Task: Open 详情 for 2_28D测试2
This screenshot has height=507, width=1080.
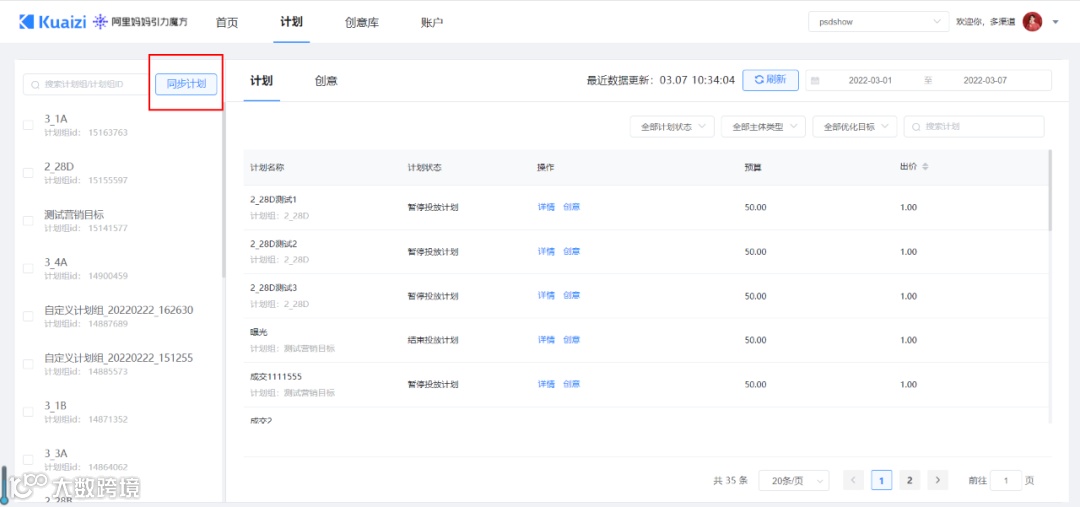Action: click(546, 251)
